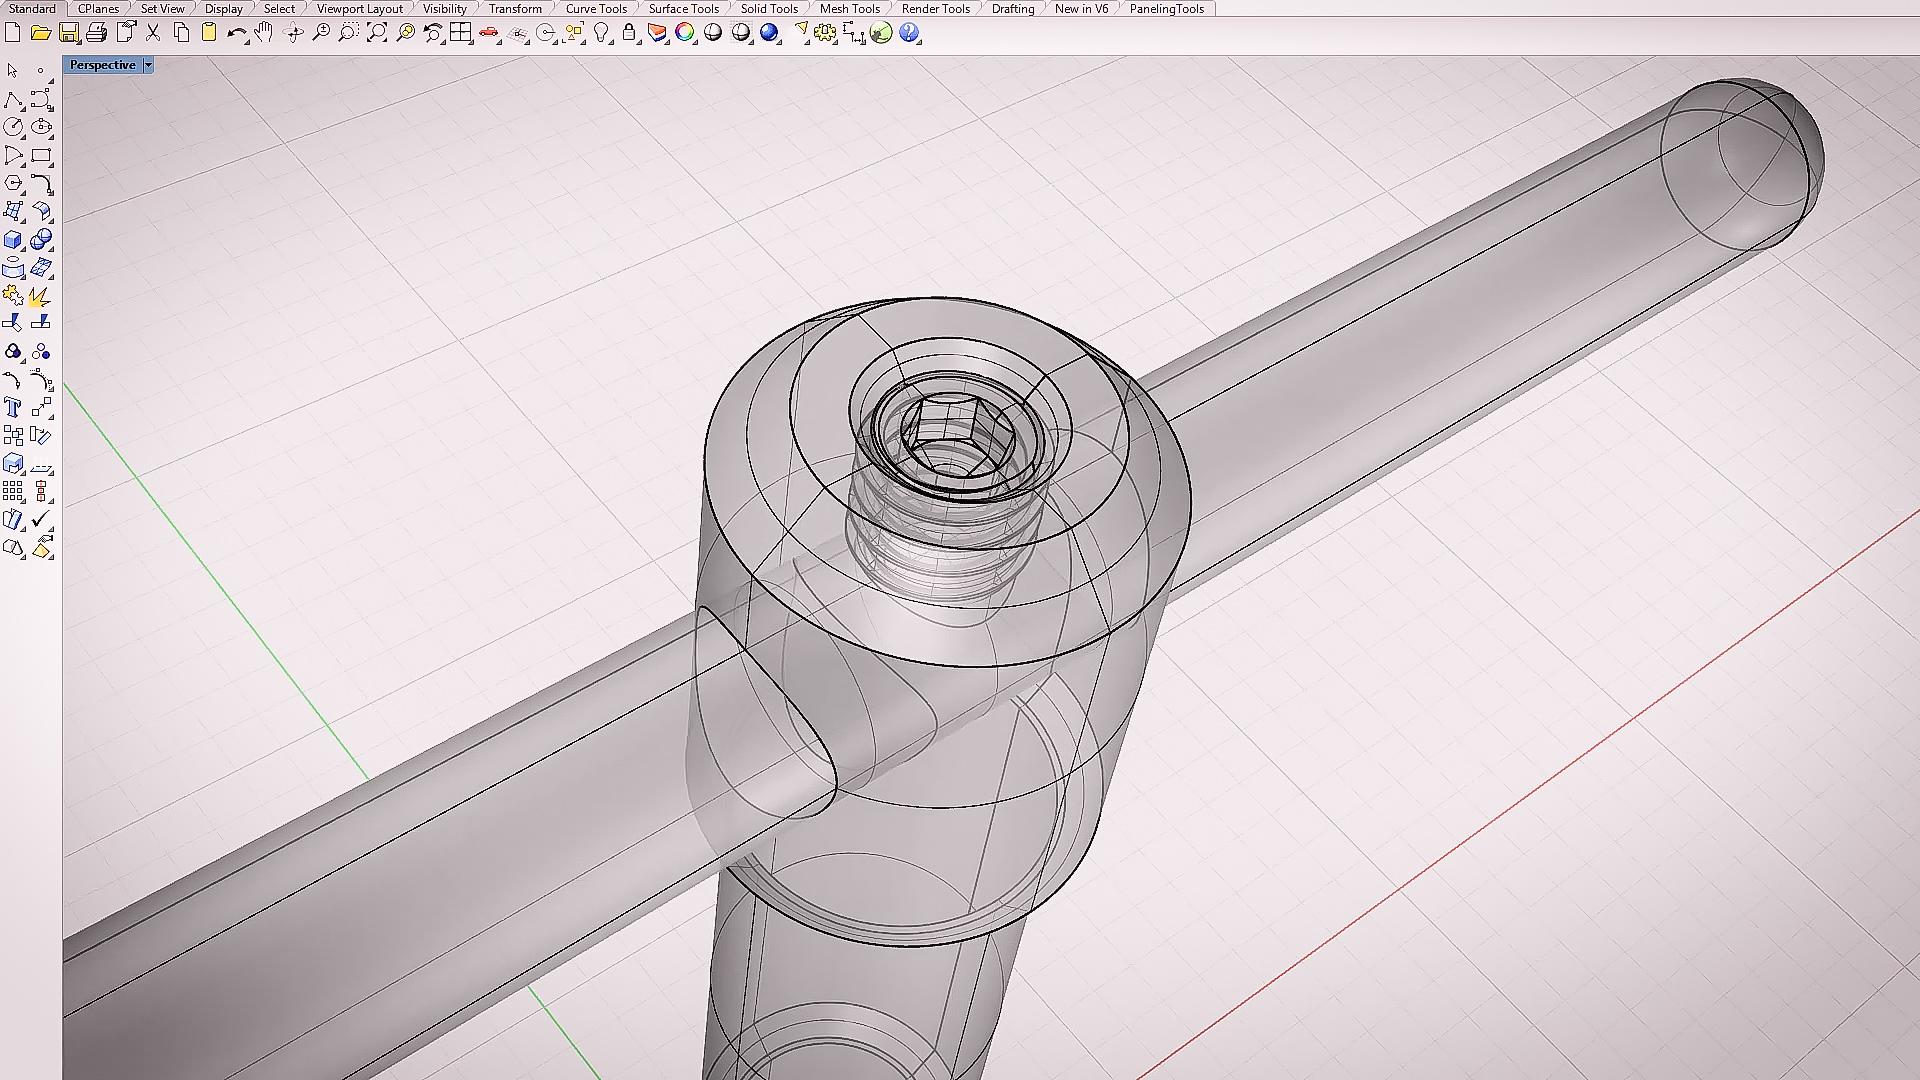Toggle the four-viewport layout icon

pyautogui.click(x=460, y=33)
